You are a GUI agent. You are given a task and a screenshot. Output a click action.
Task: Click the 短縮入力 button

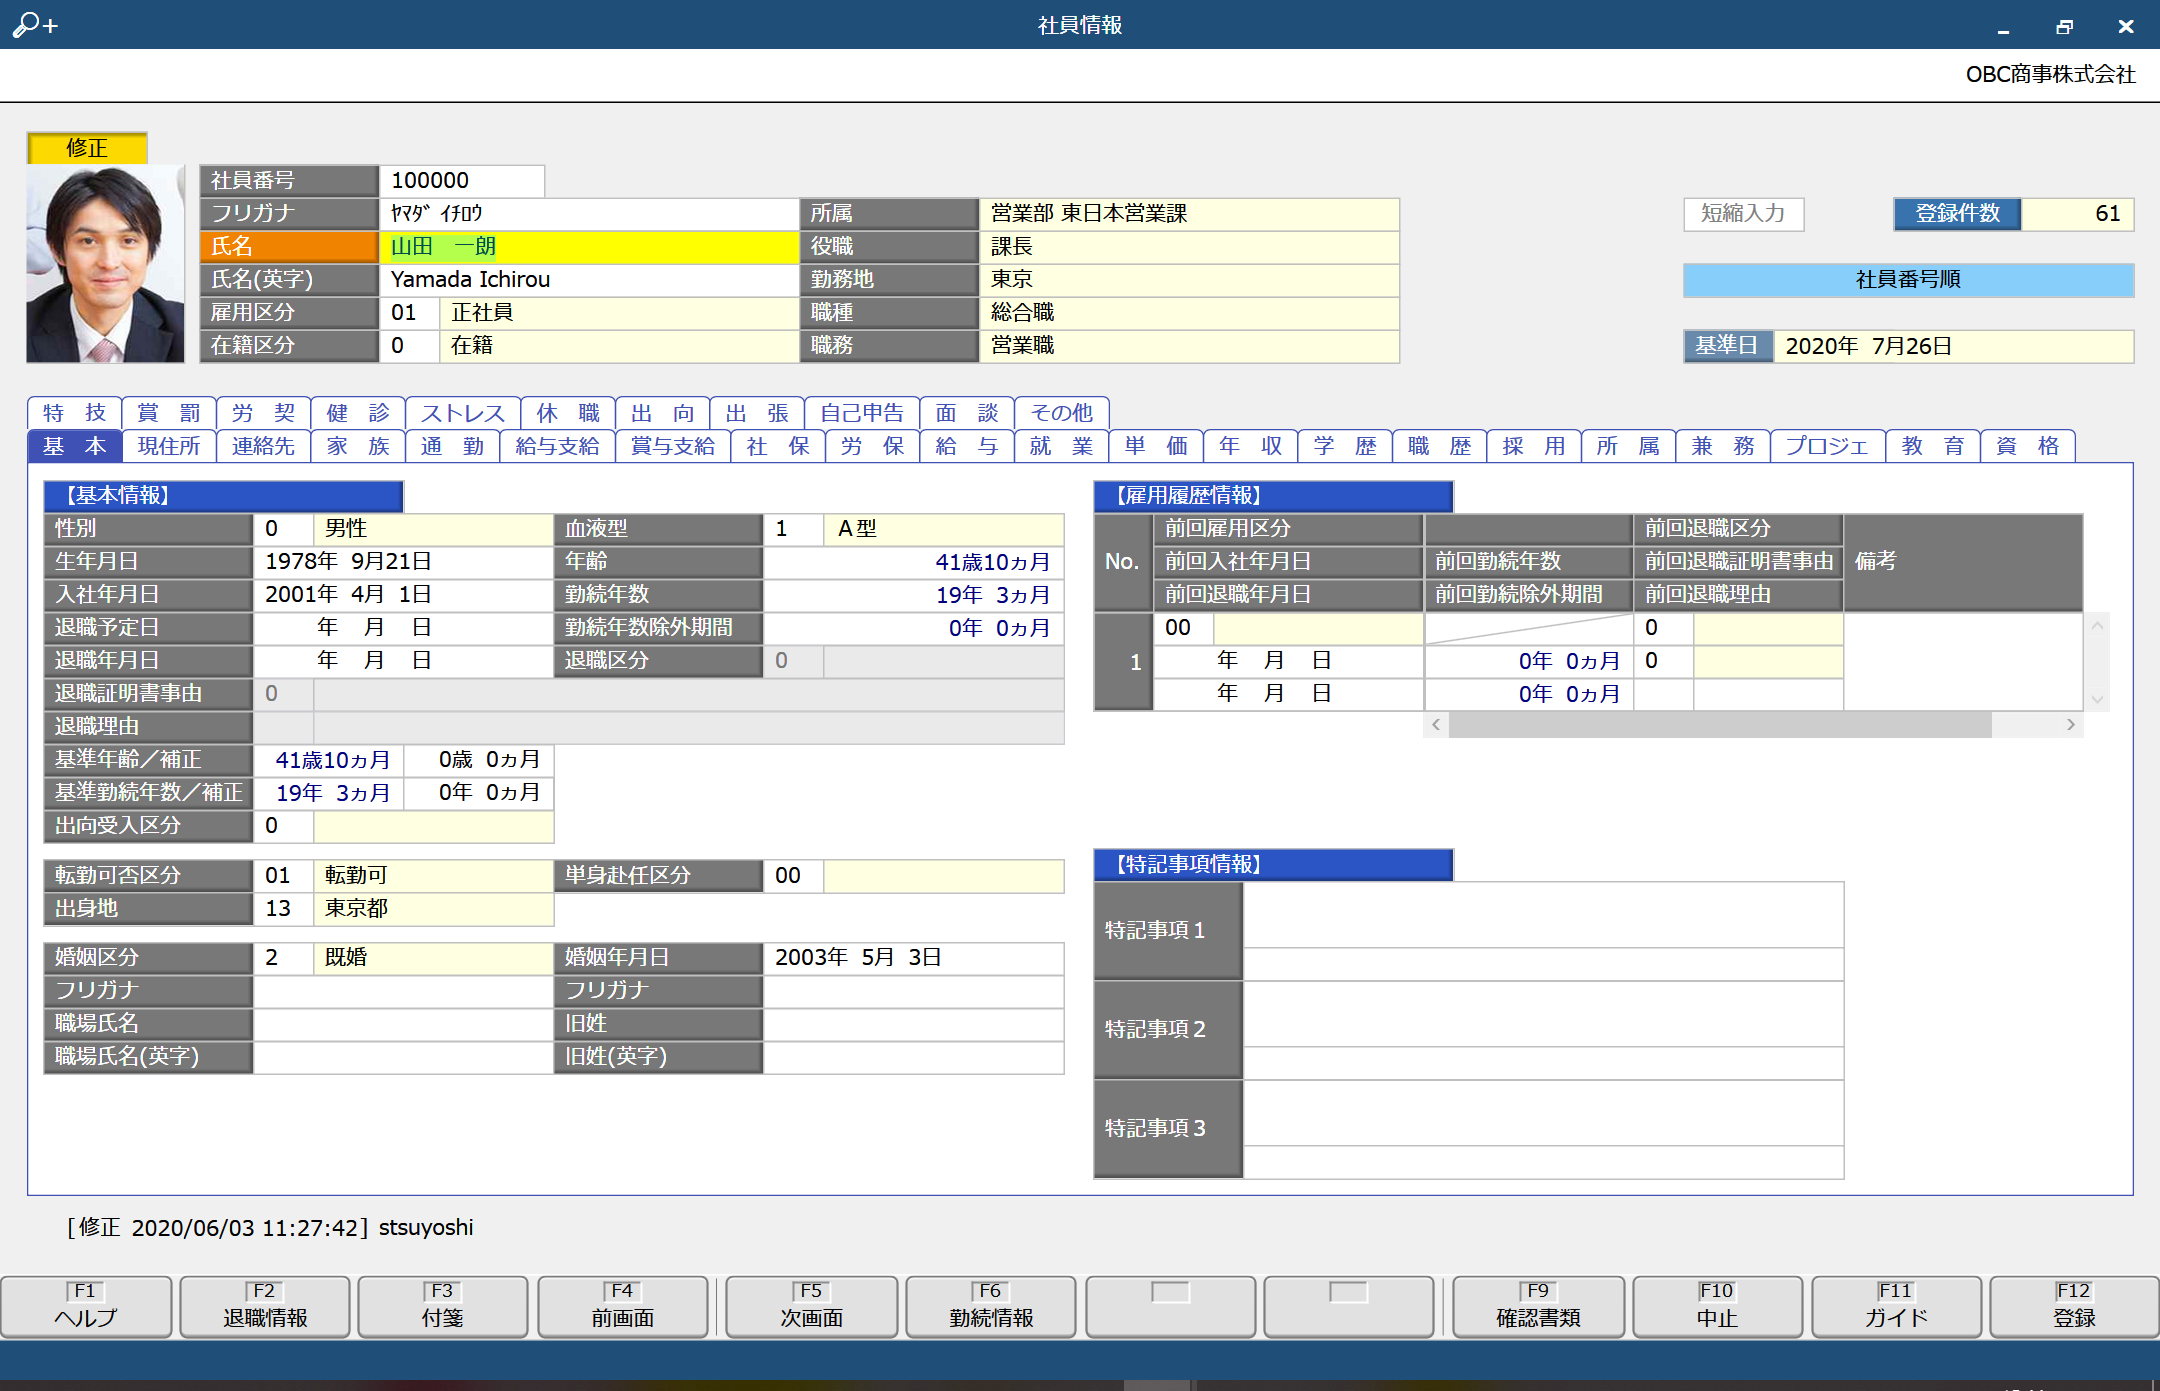click(x=1743, y=213)
